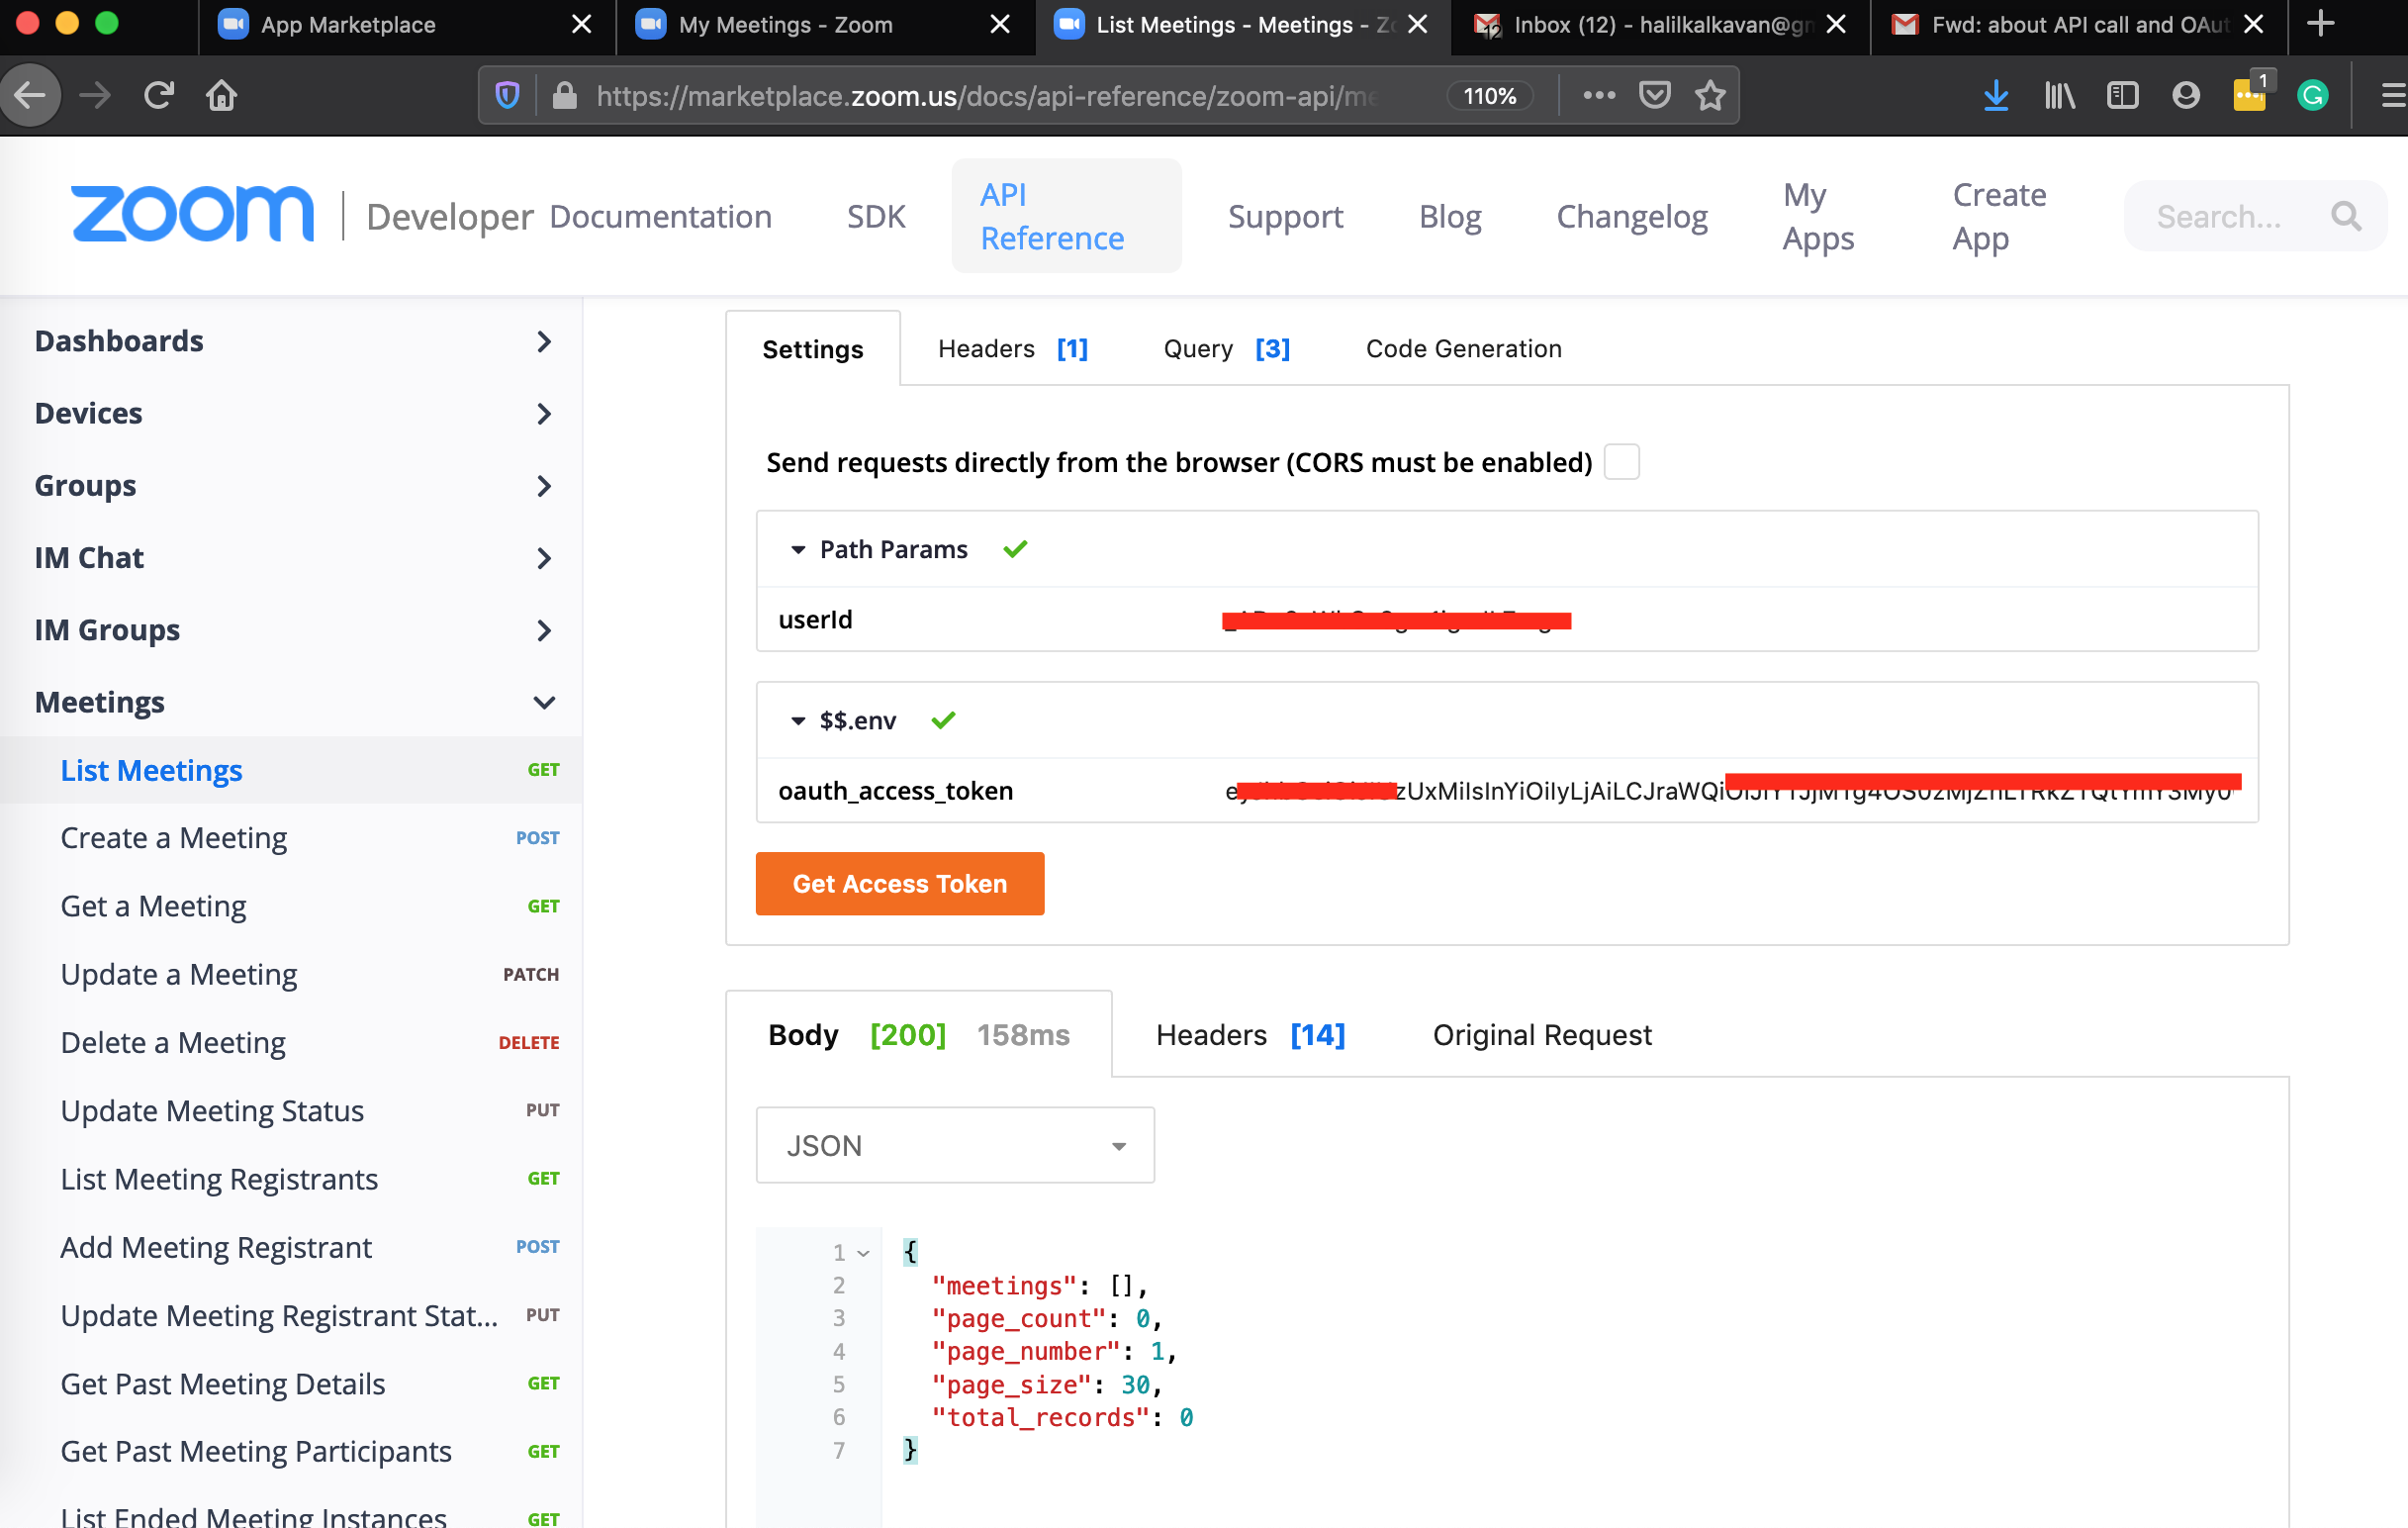Enable sending requests directly from browser
Screen dimensions: 2408x1528
click(x=1621, y=462)
